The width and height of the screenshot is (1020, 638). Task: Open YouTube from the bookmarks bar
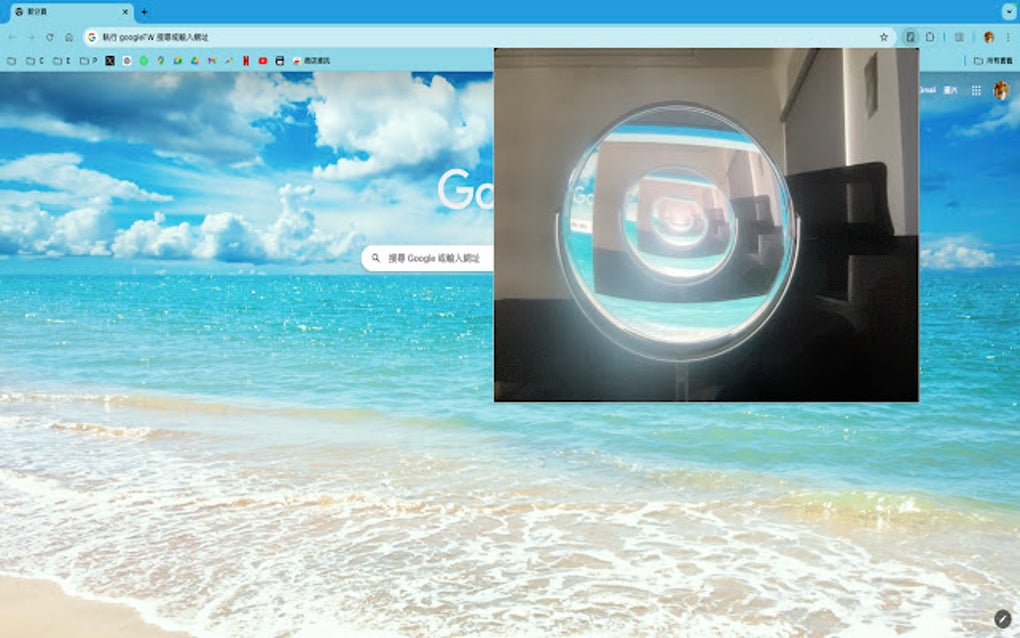click(263, 60)
